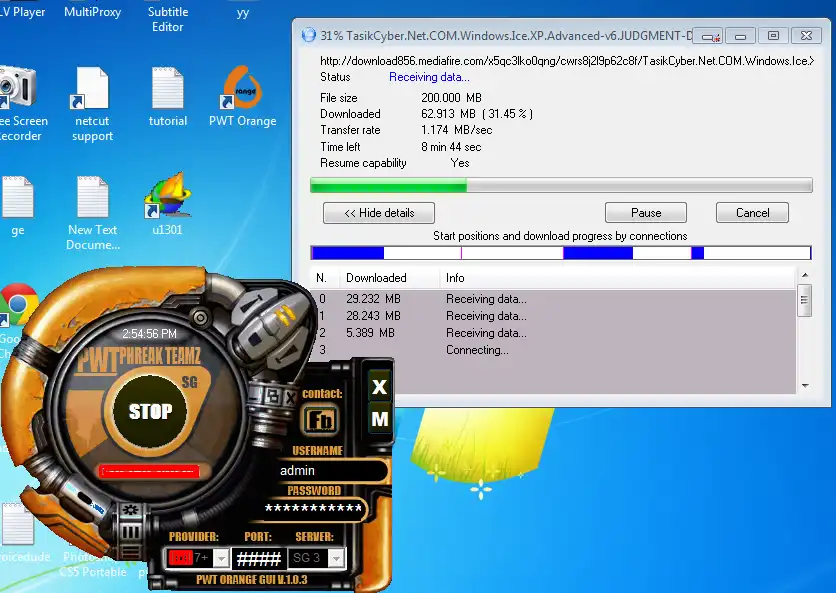The width and height of the screenshot is (836, 593).
Task: Click the '62.913 MB ( 31.45 % )' value
Action: (x=477, y=114)
